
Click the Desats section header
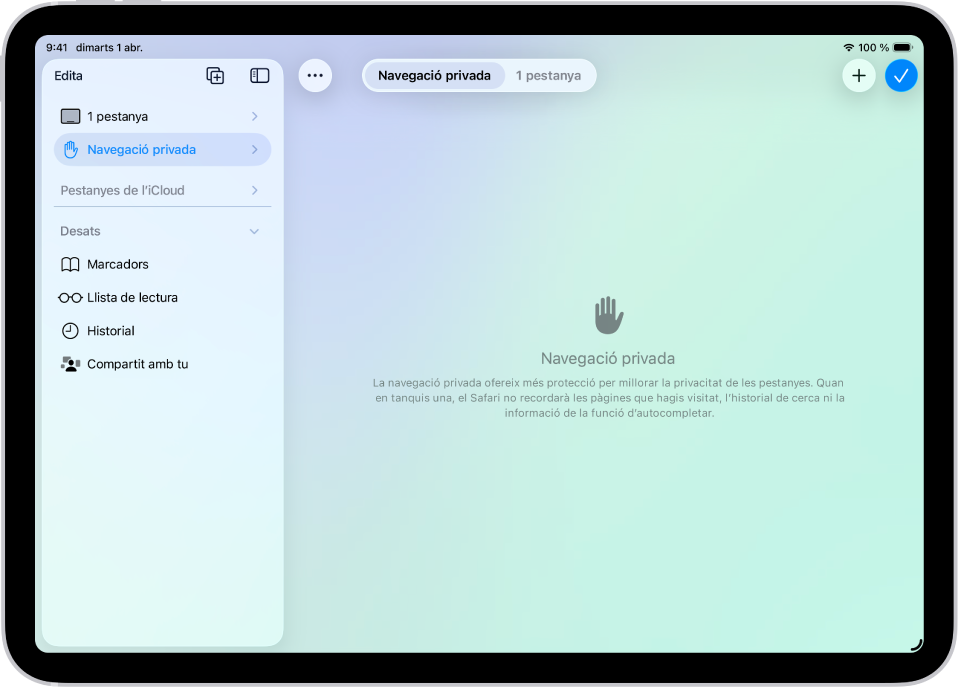pyautogui.click(x=80, y=231)
